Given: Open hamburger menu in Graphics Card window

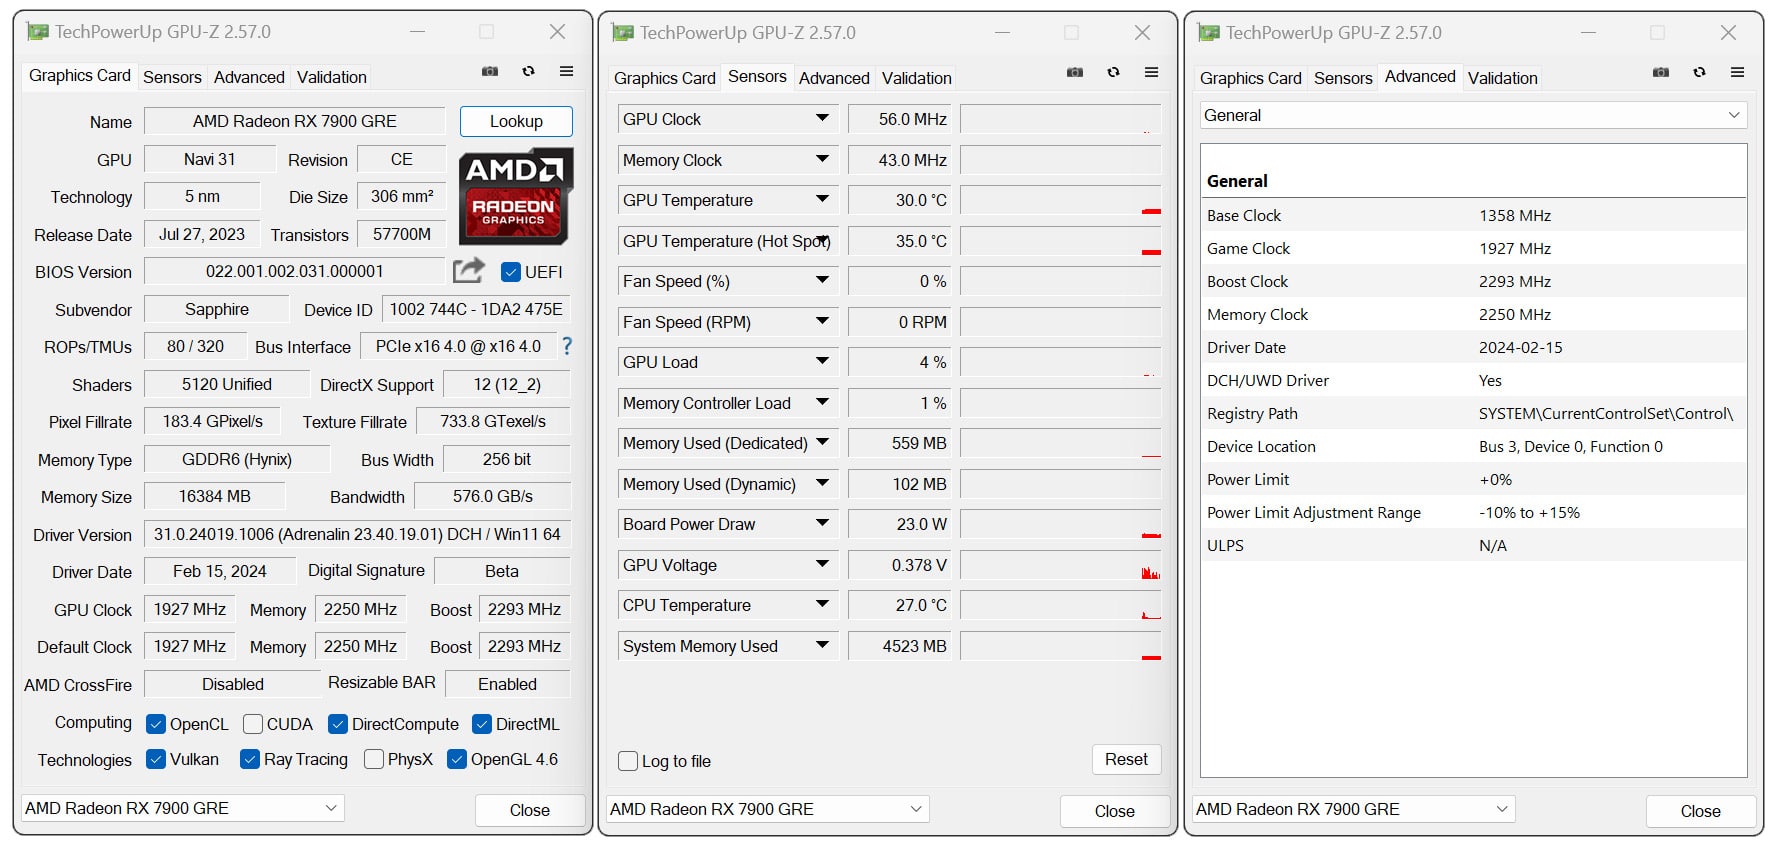Looking at the screenshot, I should click(566, 72).
